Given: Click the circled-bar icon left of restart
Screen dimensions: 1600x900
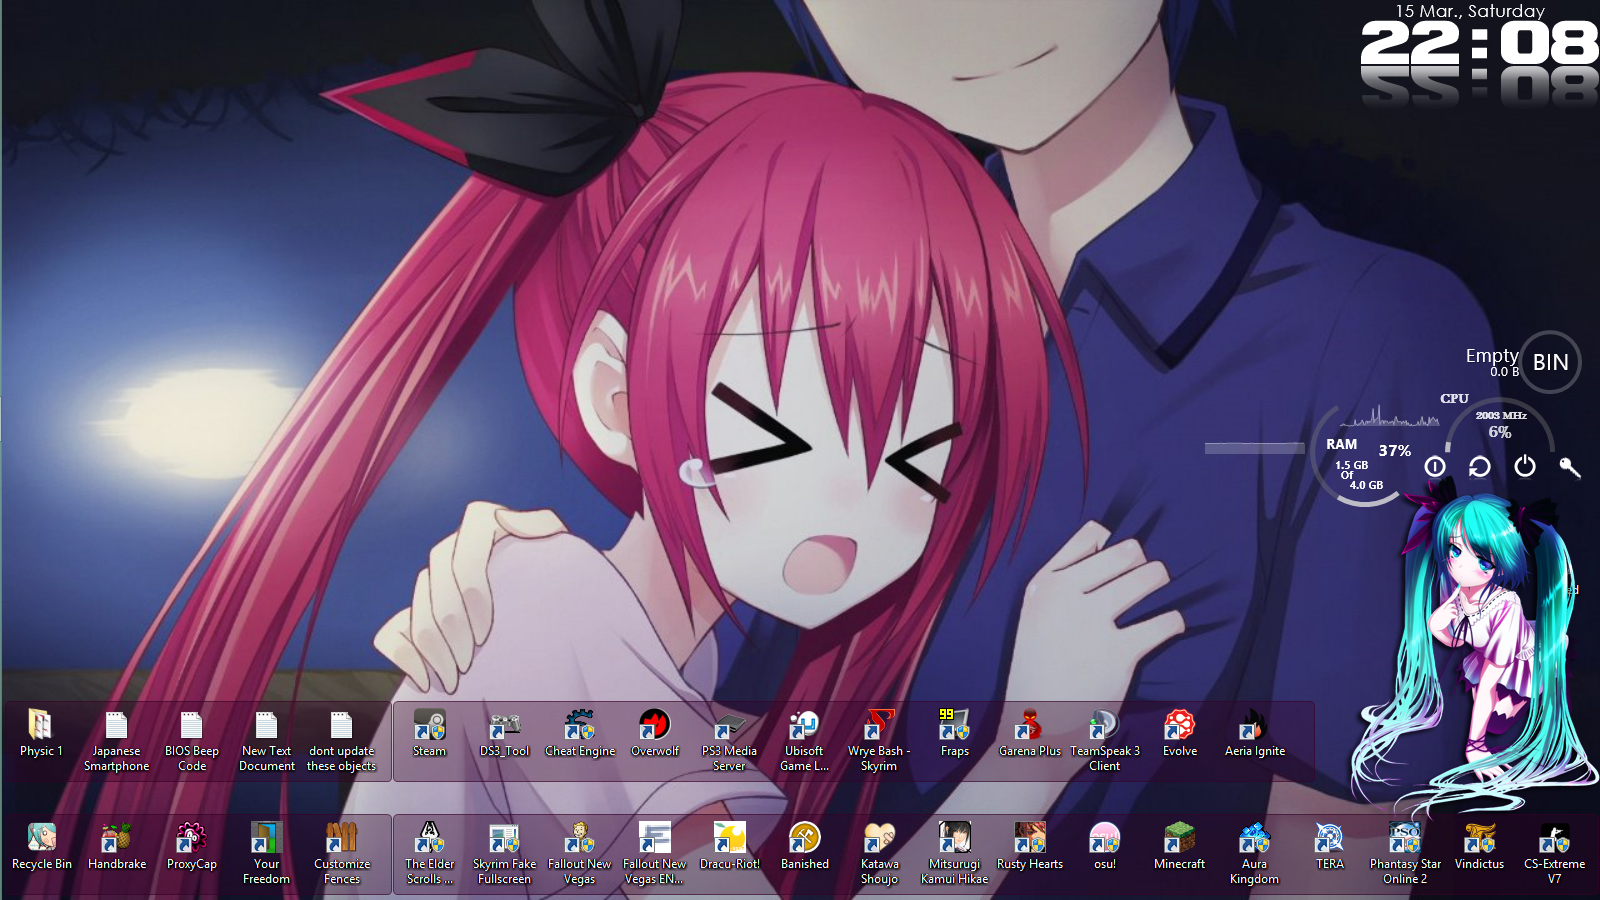Looking at the screenshot, I should (x=1435, y=466).
